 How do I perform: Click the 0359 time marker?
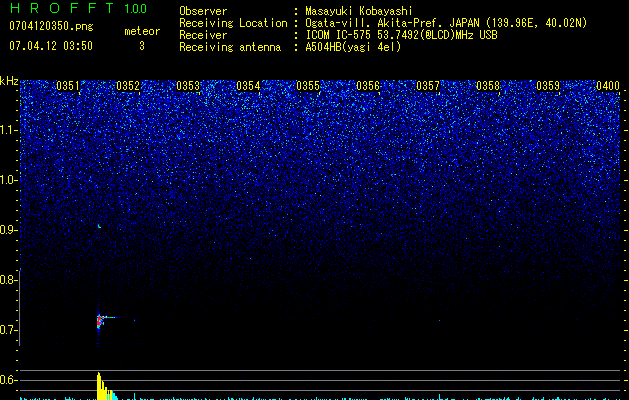point(548,86)
